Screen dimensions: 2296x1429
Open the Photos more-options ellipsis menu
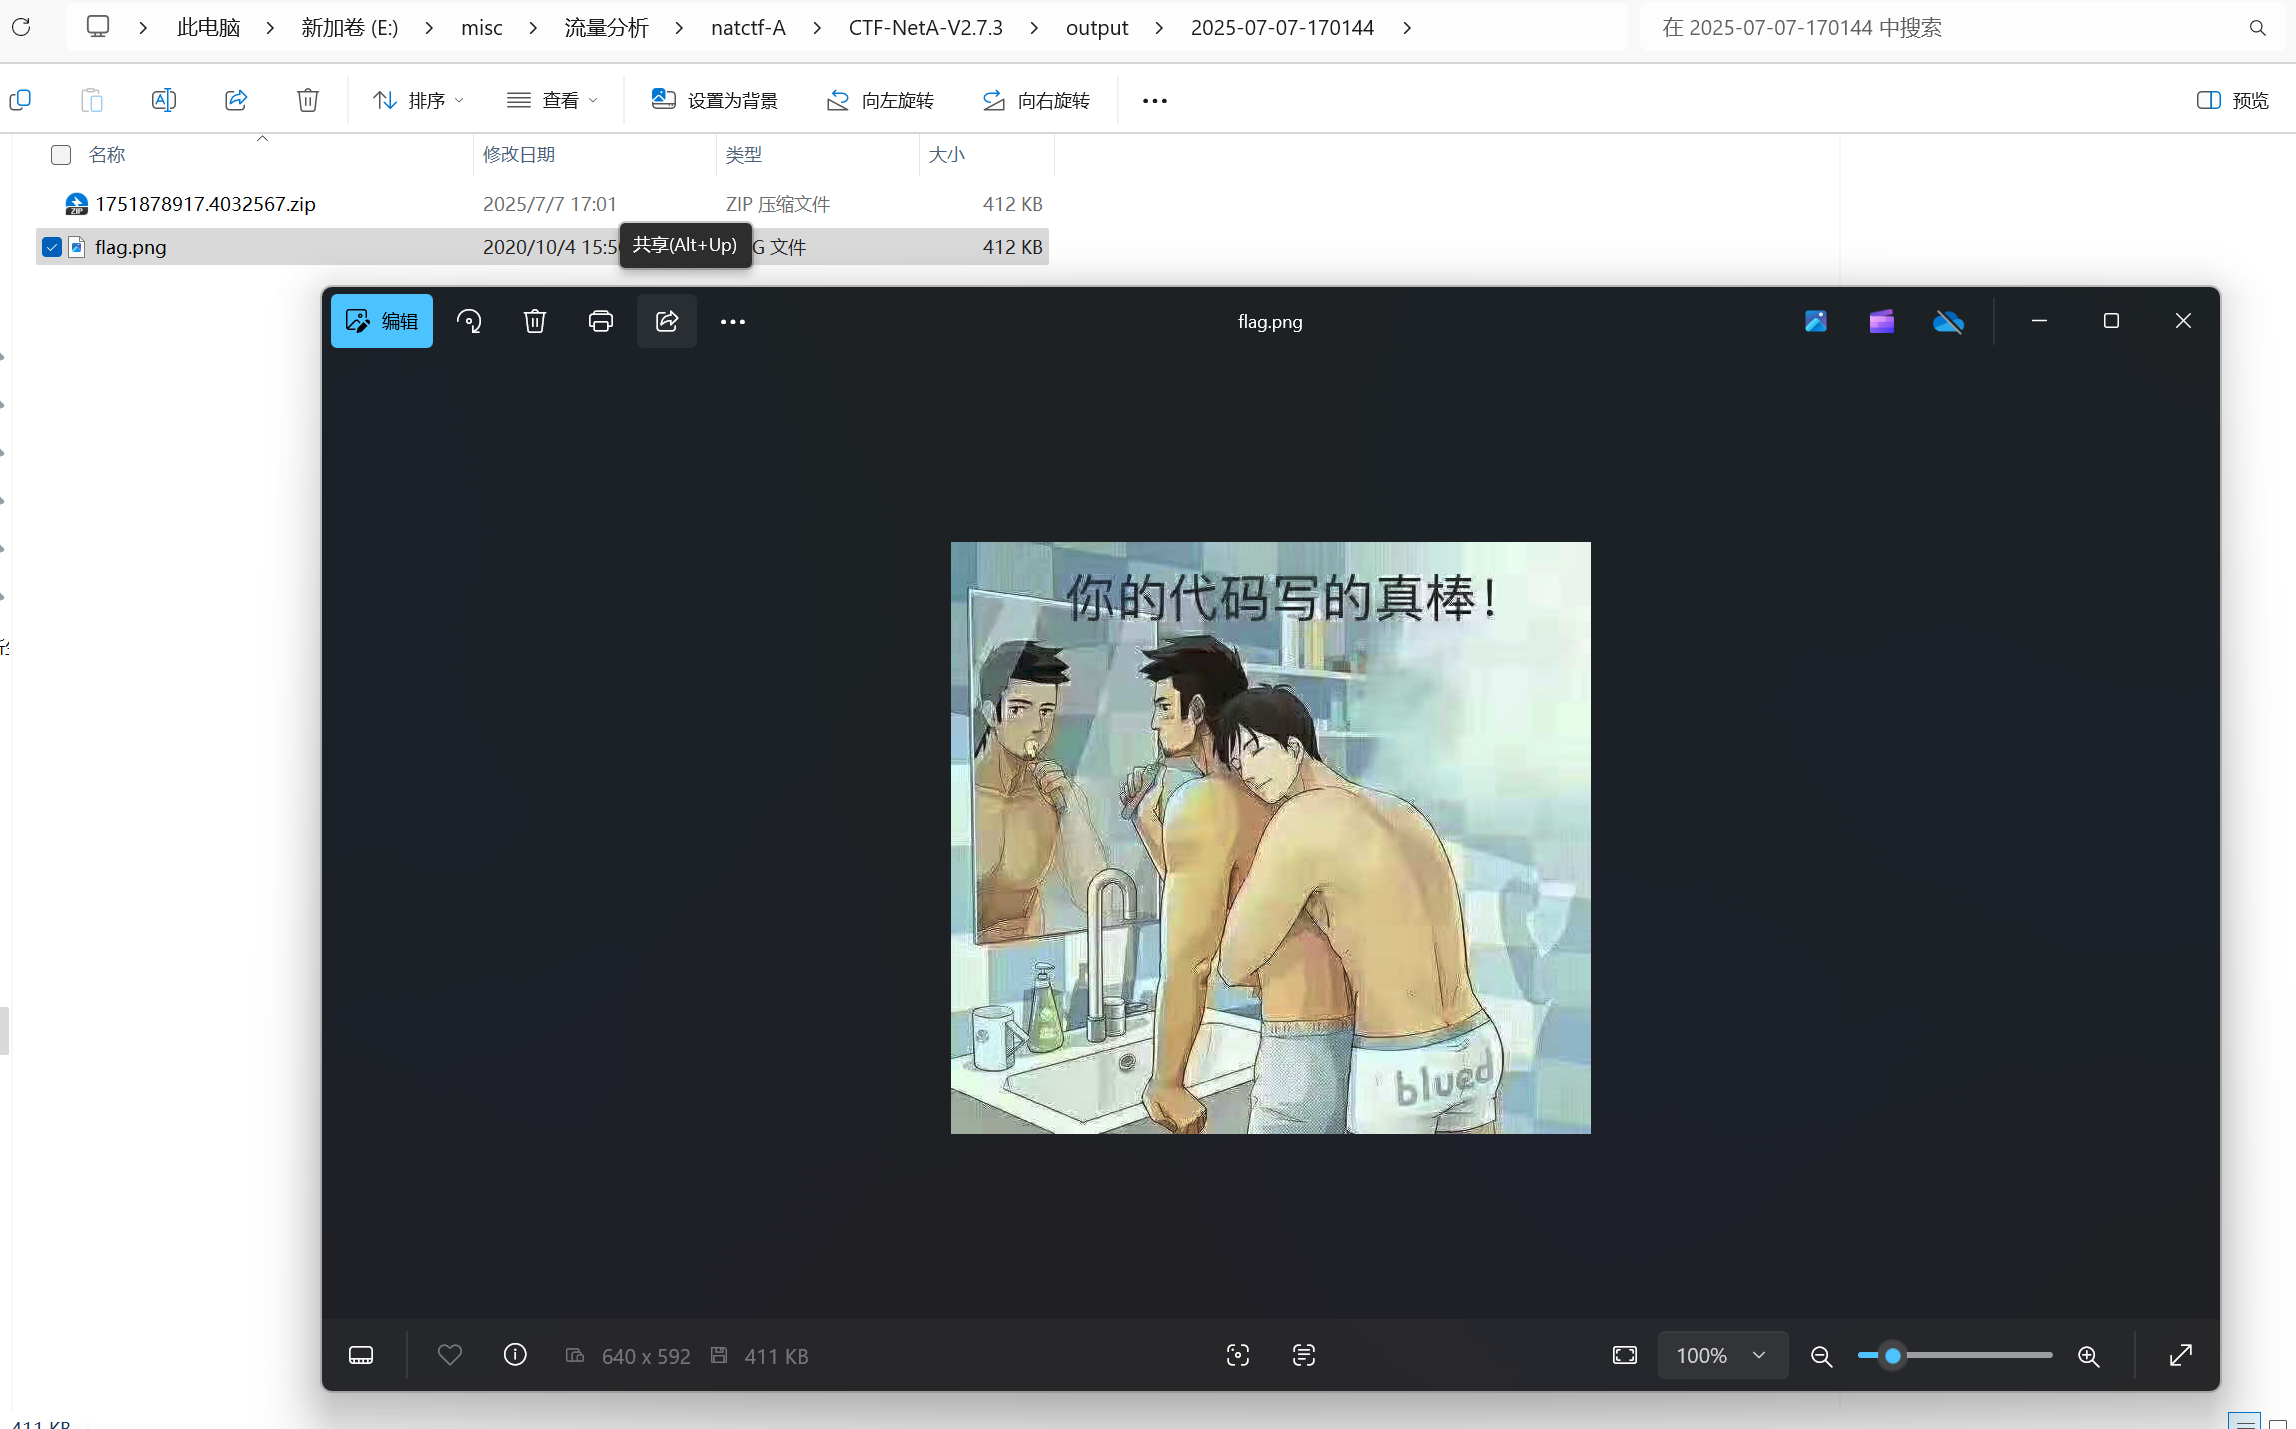(733, 321)
